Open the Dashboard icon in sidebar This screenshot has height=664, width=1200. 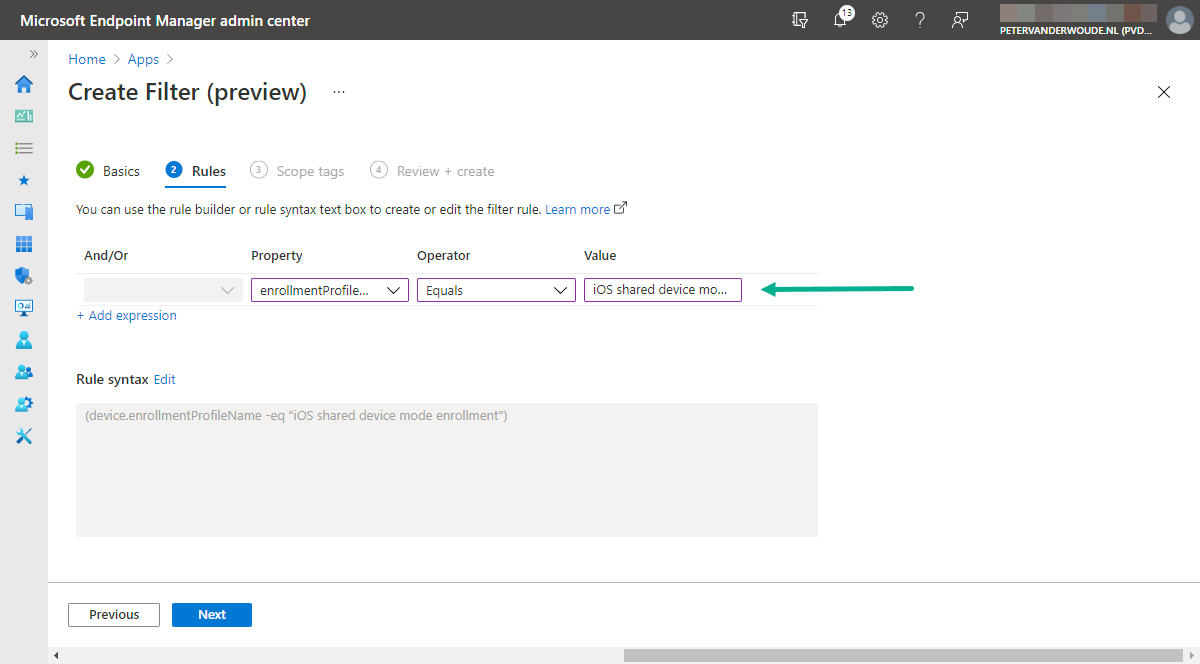click(x=24, y=116)
